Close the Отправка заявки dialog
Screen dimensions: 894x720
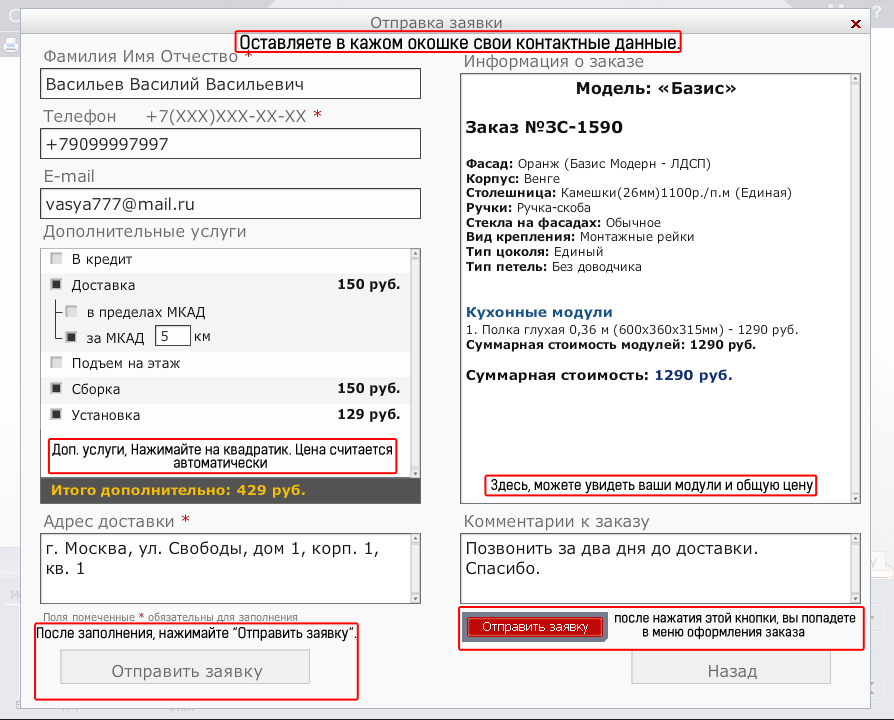click(x=855, y=22)
